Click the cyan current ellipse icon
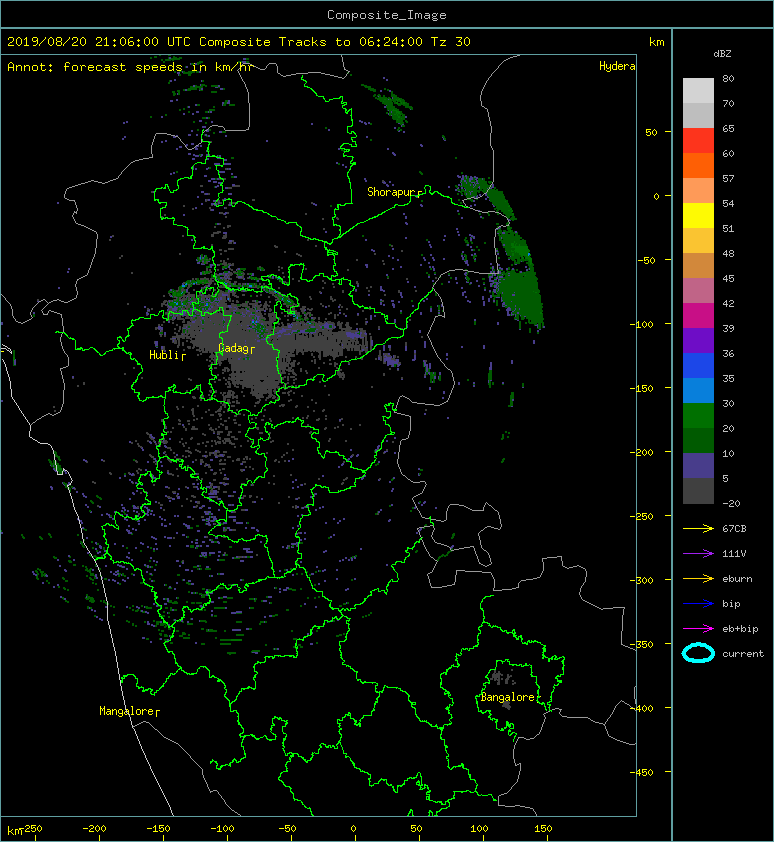 (x=698, y=654)
